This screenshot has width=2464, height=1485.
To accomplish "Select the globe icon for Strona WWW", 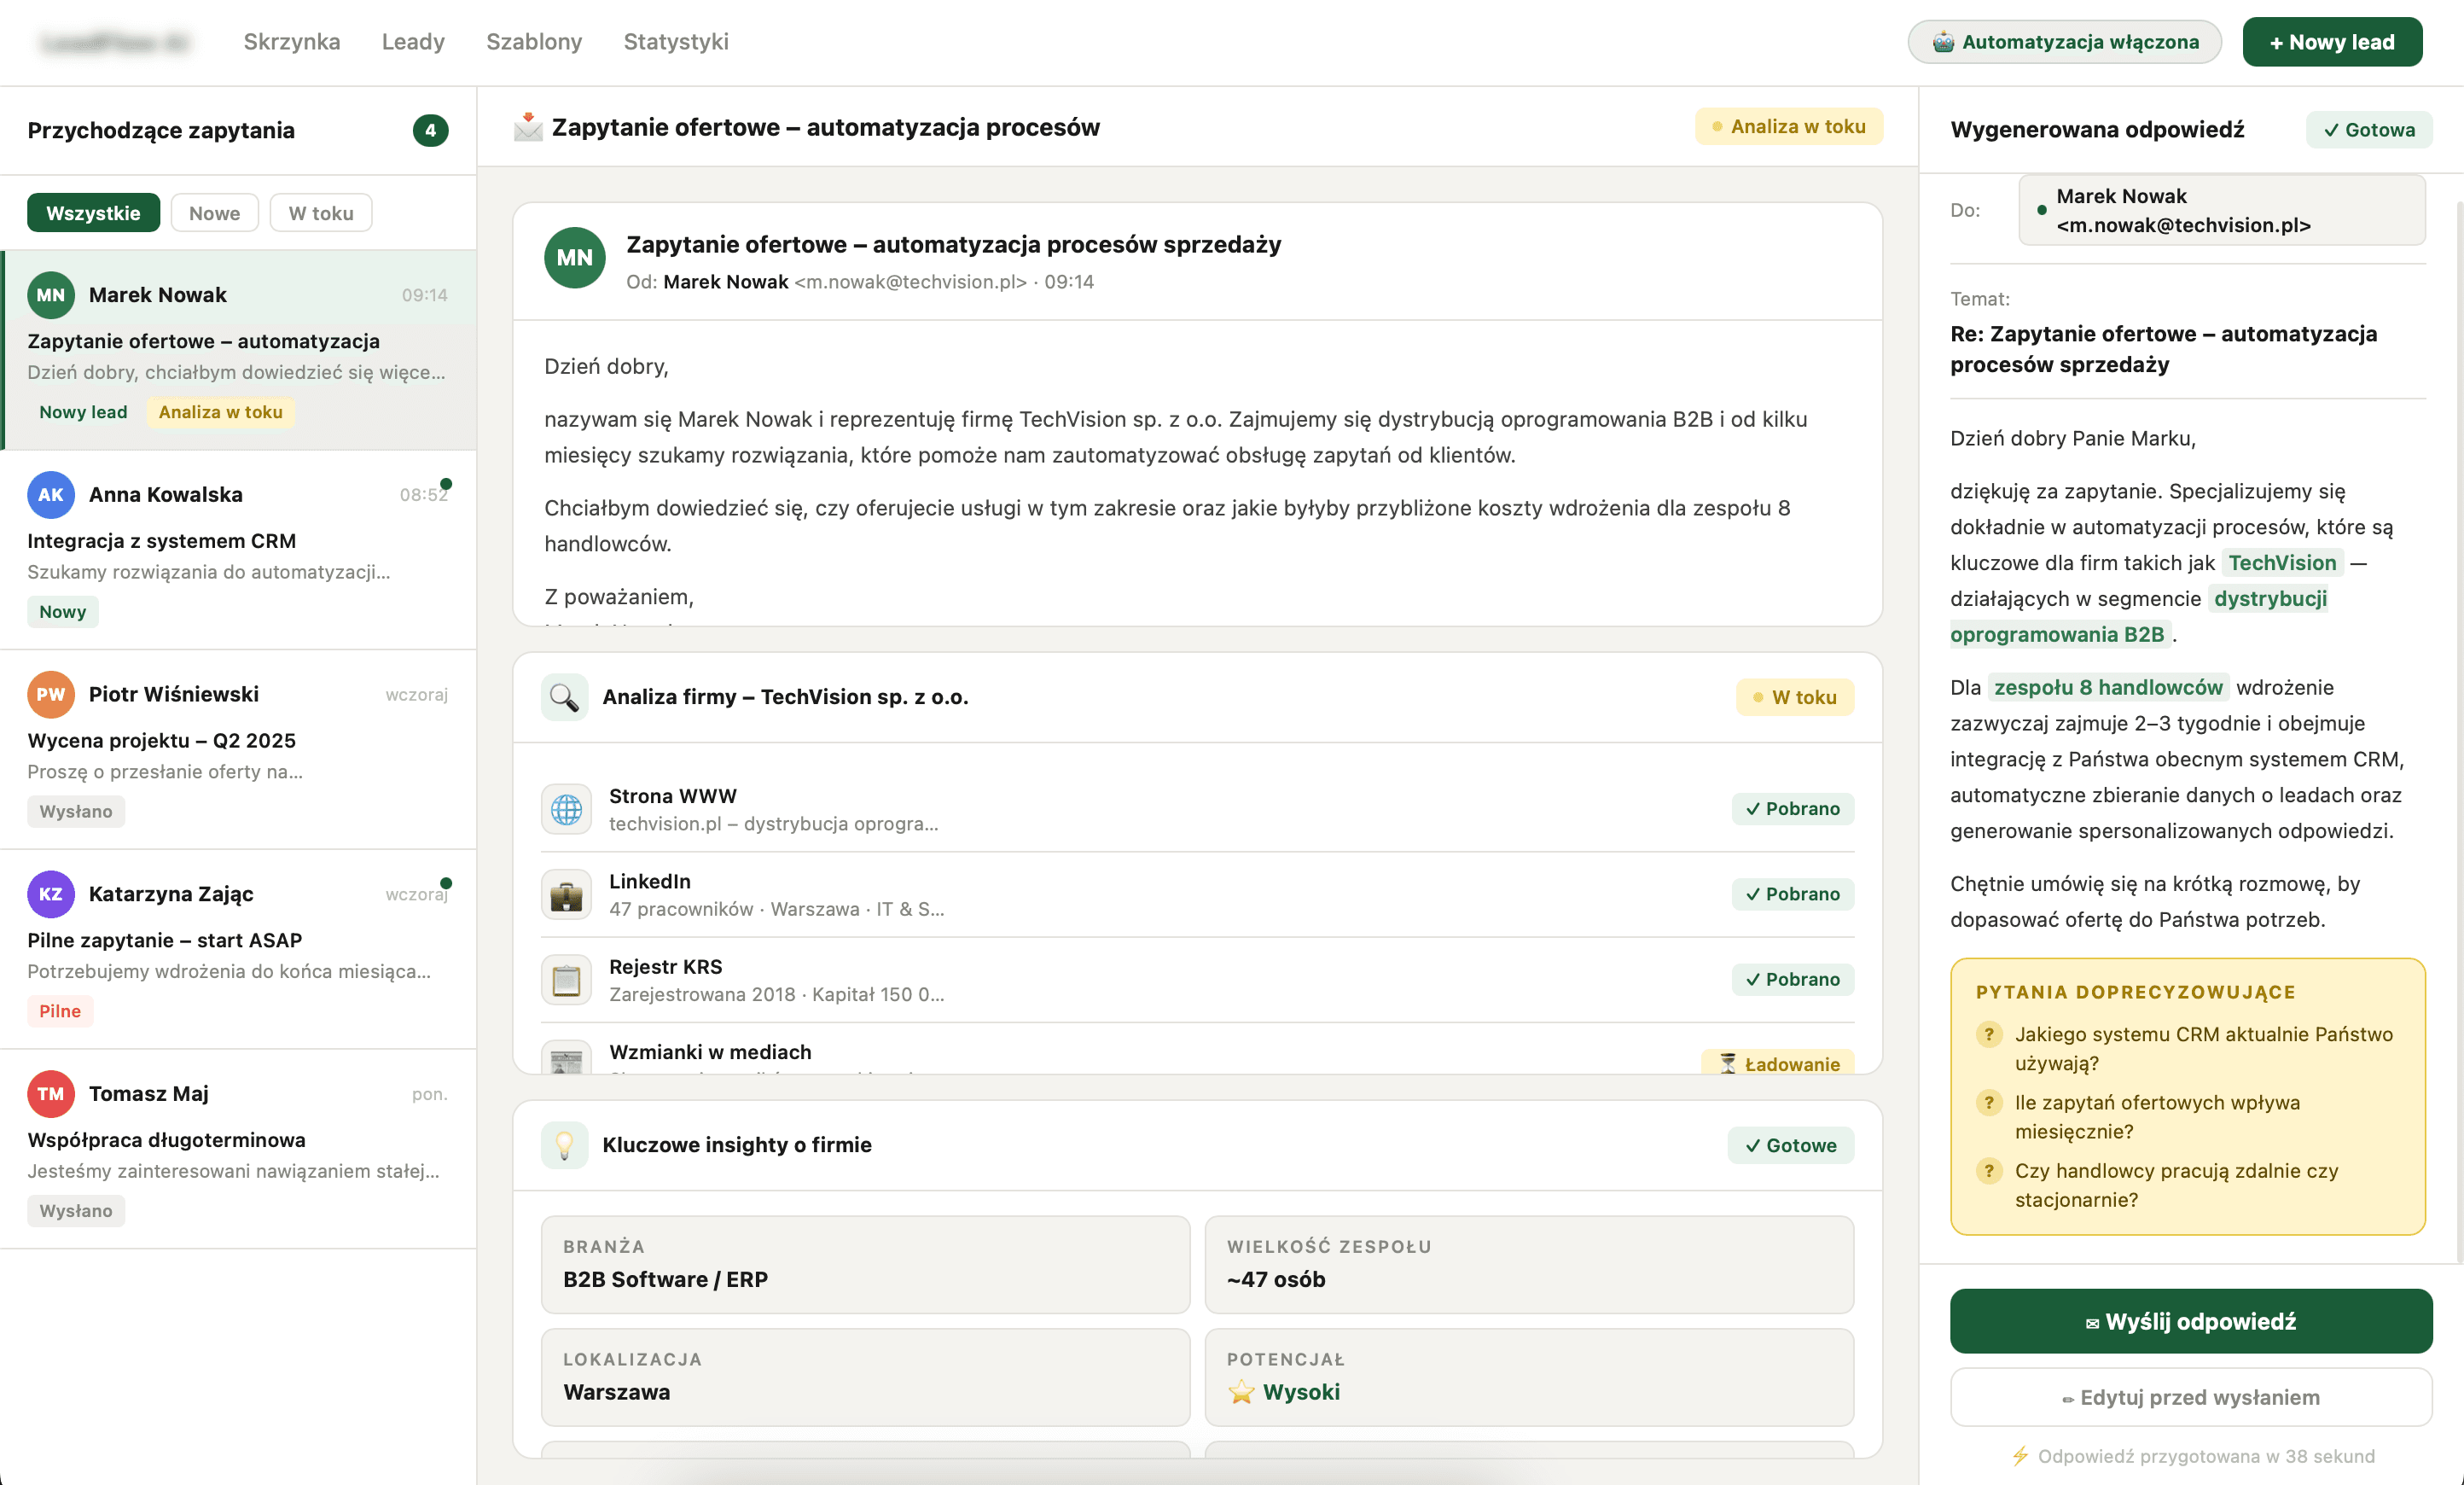I will pyautogui.click(x=566, y=809).
